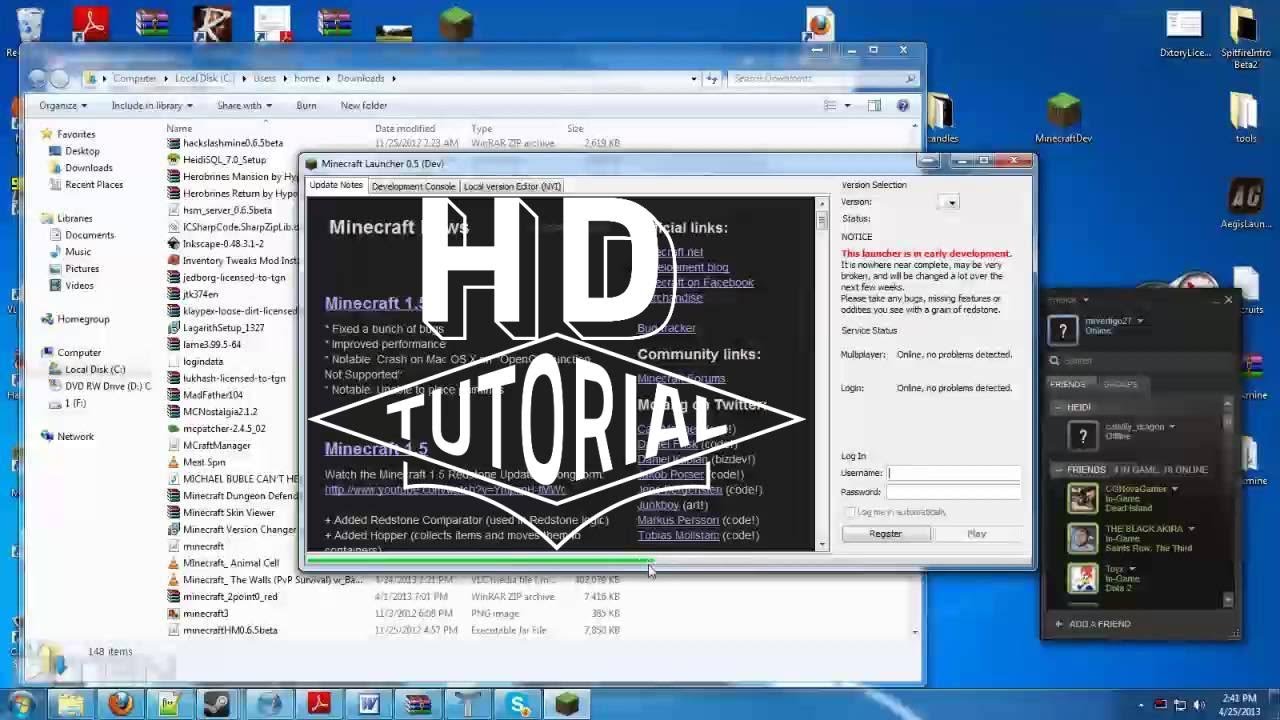Open Windows Explorer from the taskbar
The height and width of the screenshot is (720, 1280).
pos(70,704)
